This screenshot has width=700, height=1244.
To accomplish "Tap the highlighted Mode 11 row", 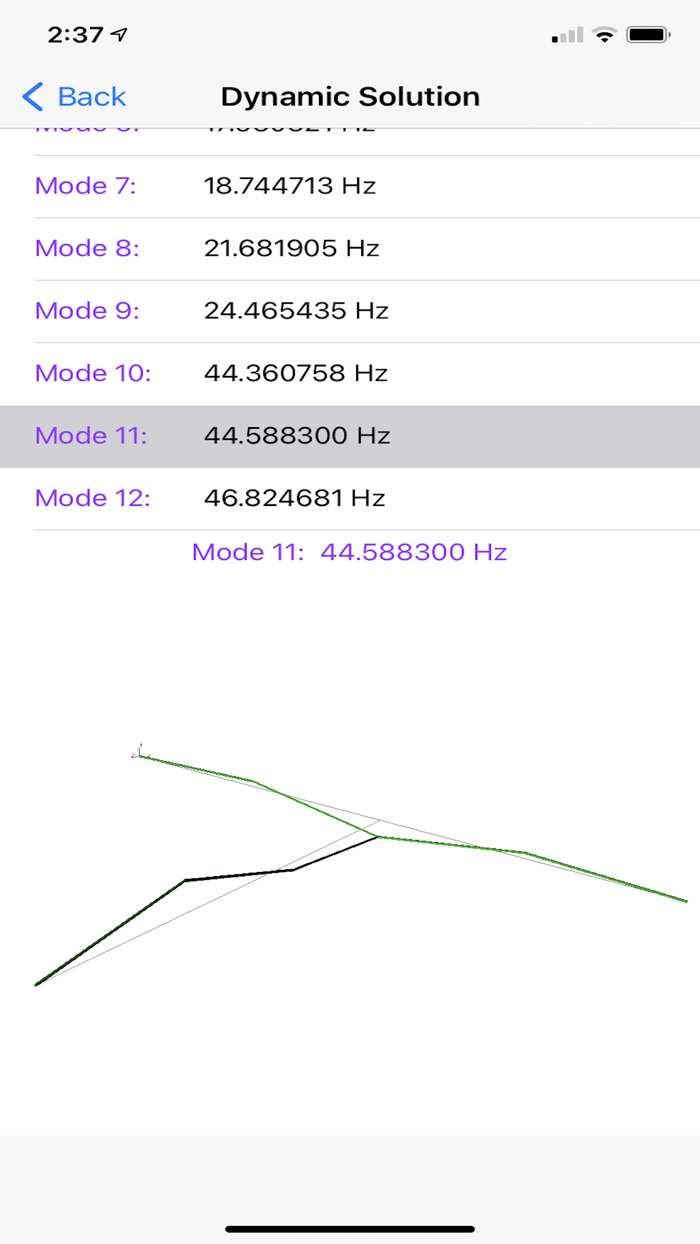I will click(x=350, y=436).
